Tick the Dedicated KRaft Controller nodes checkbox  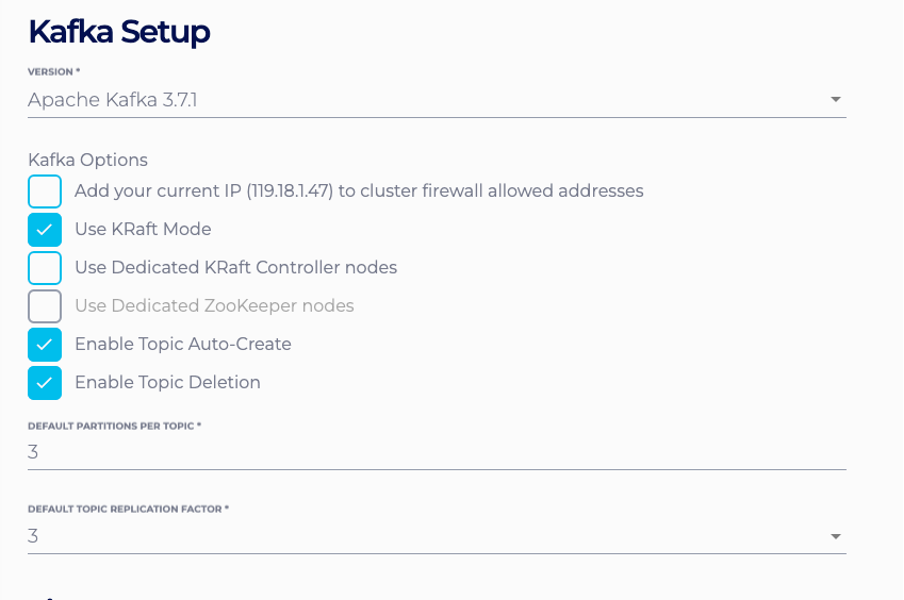(45, 268)
